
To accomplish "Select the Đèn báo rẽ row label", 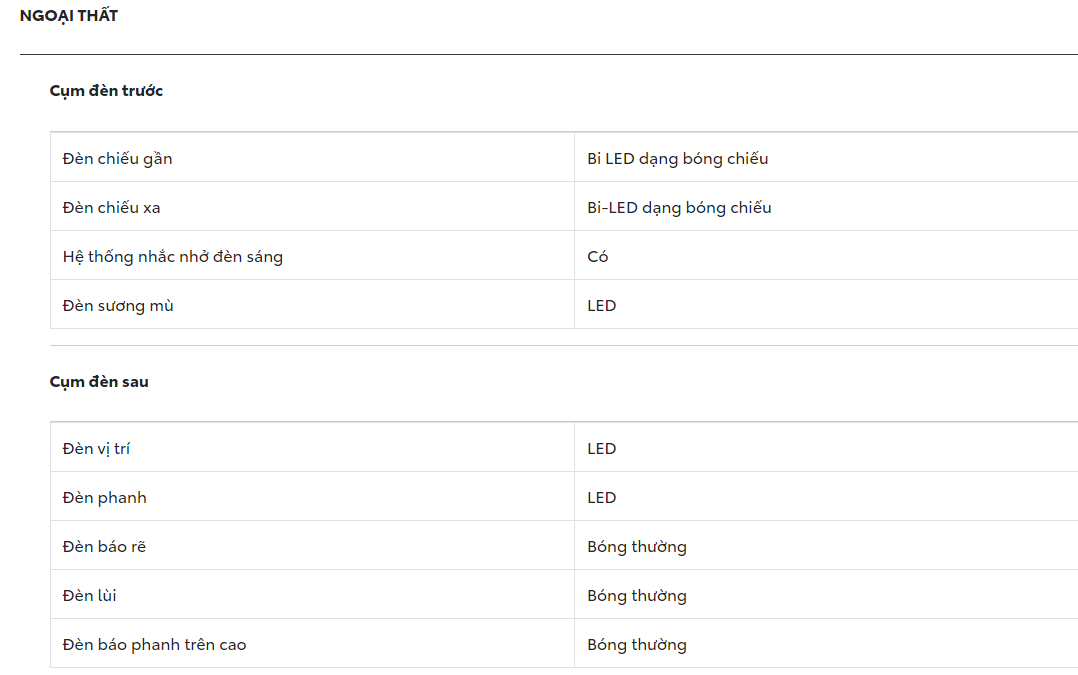I will click(x=104, y=547).
